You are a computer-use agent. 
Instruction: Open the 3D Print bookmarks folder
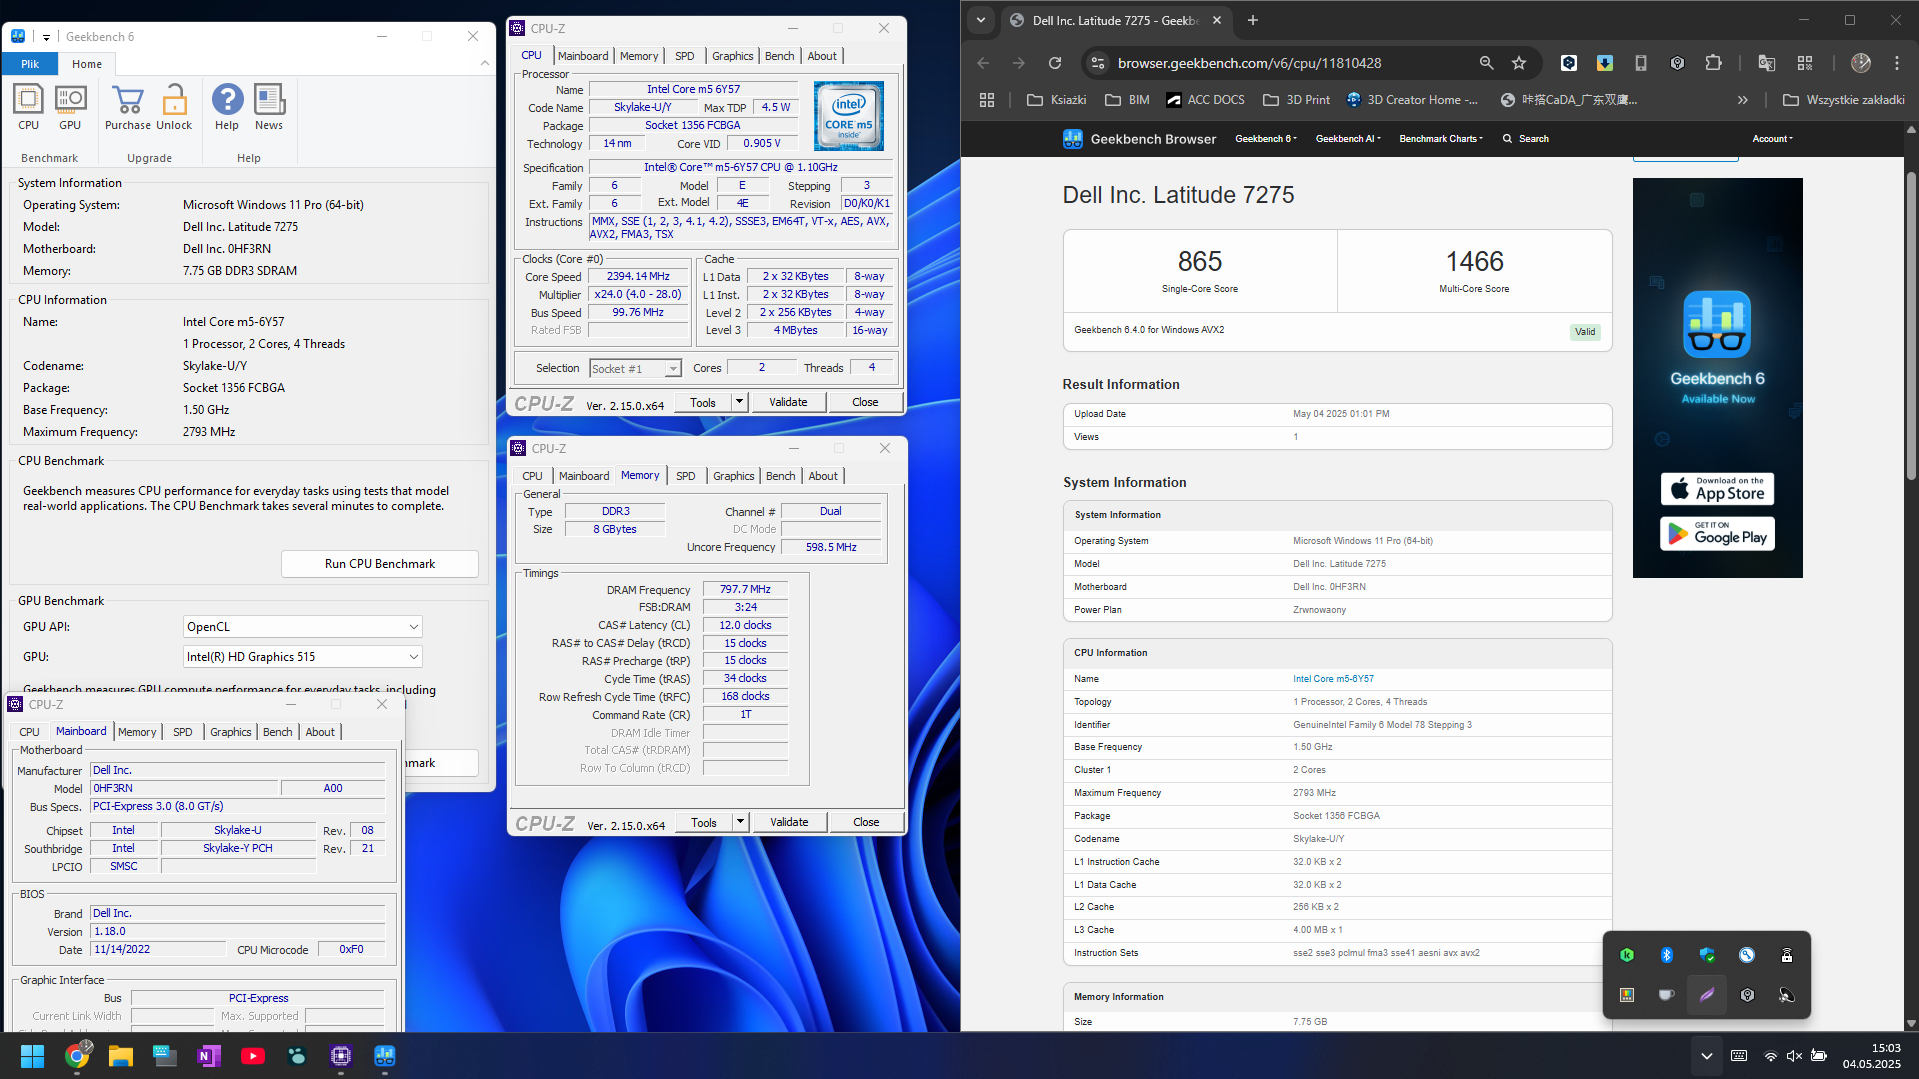coord(1297,100)
